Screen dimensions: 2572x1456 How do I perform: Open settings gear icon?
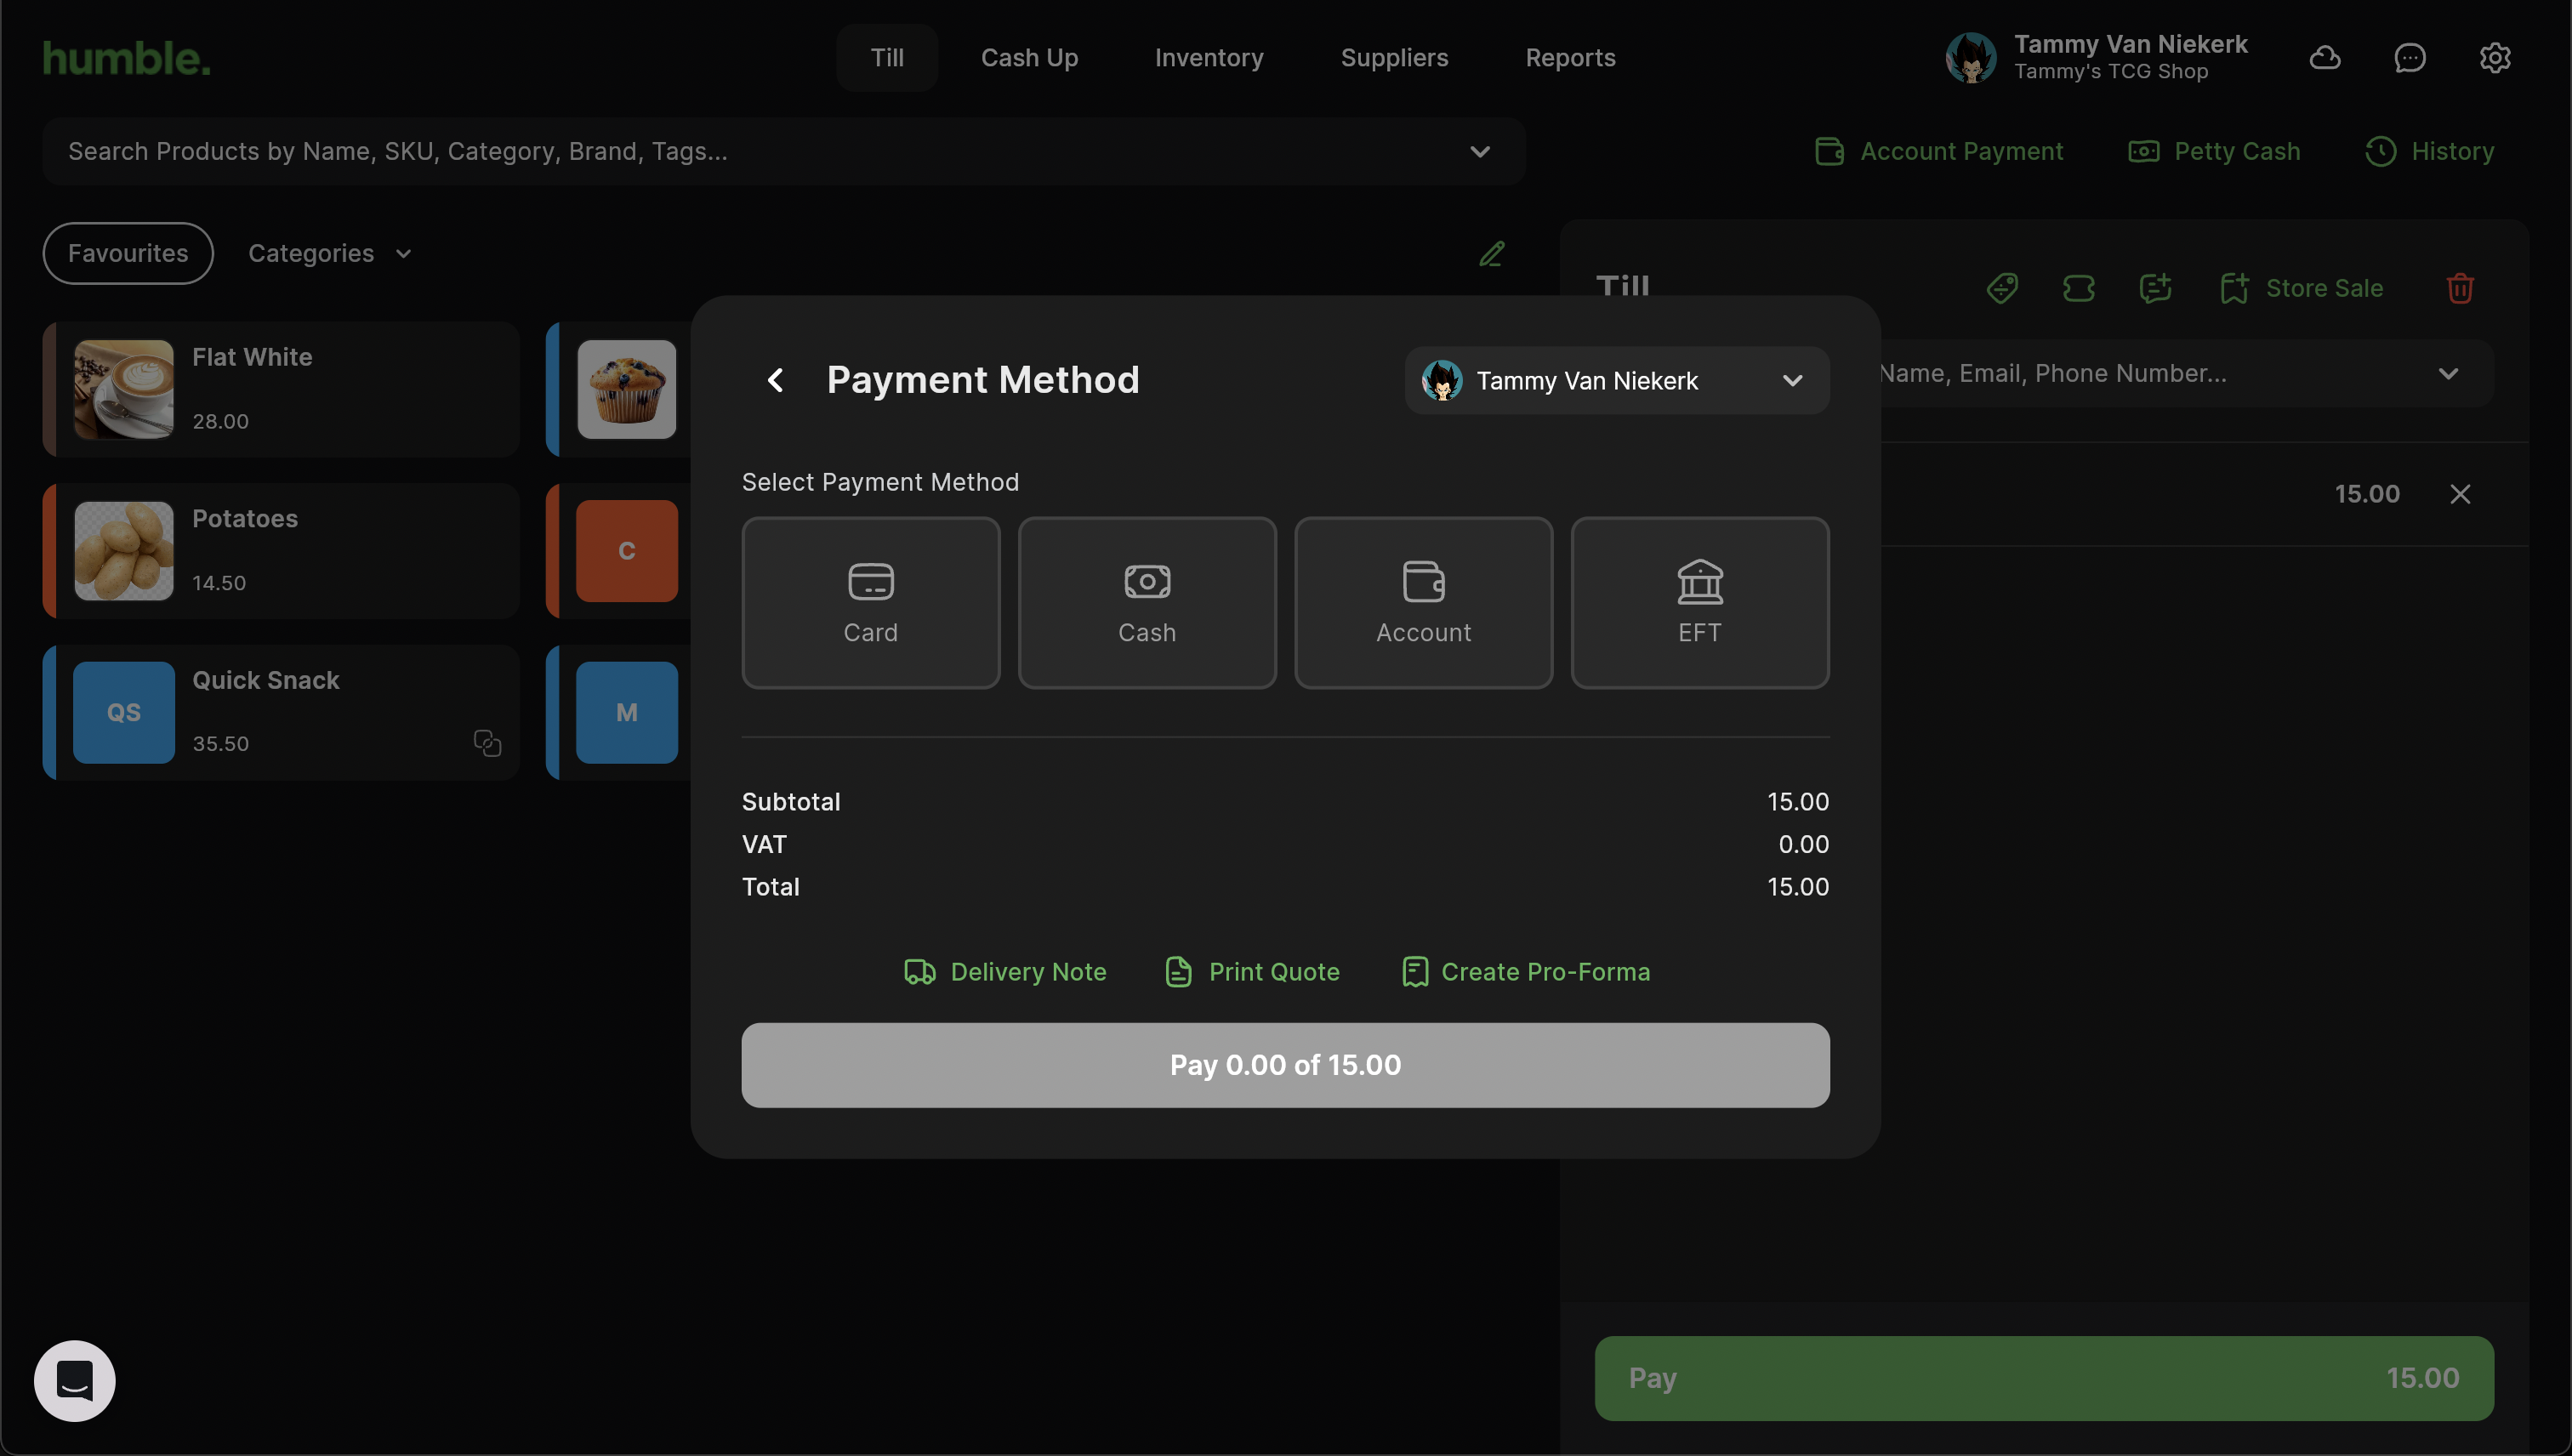point(2494,58)
